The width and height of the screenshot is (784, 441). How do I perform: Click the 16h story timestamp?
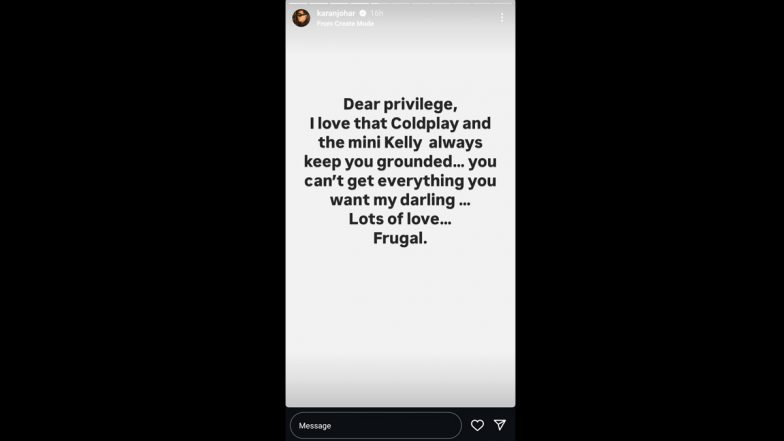tap(377, 14)
